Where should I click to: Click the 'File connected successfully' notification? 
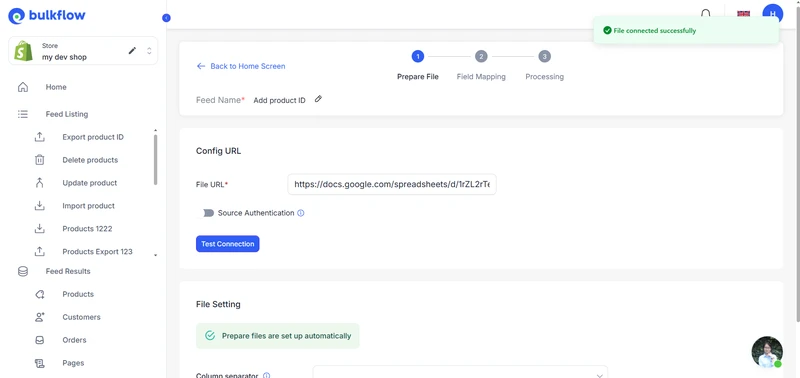click(686, 31)
